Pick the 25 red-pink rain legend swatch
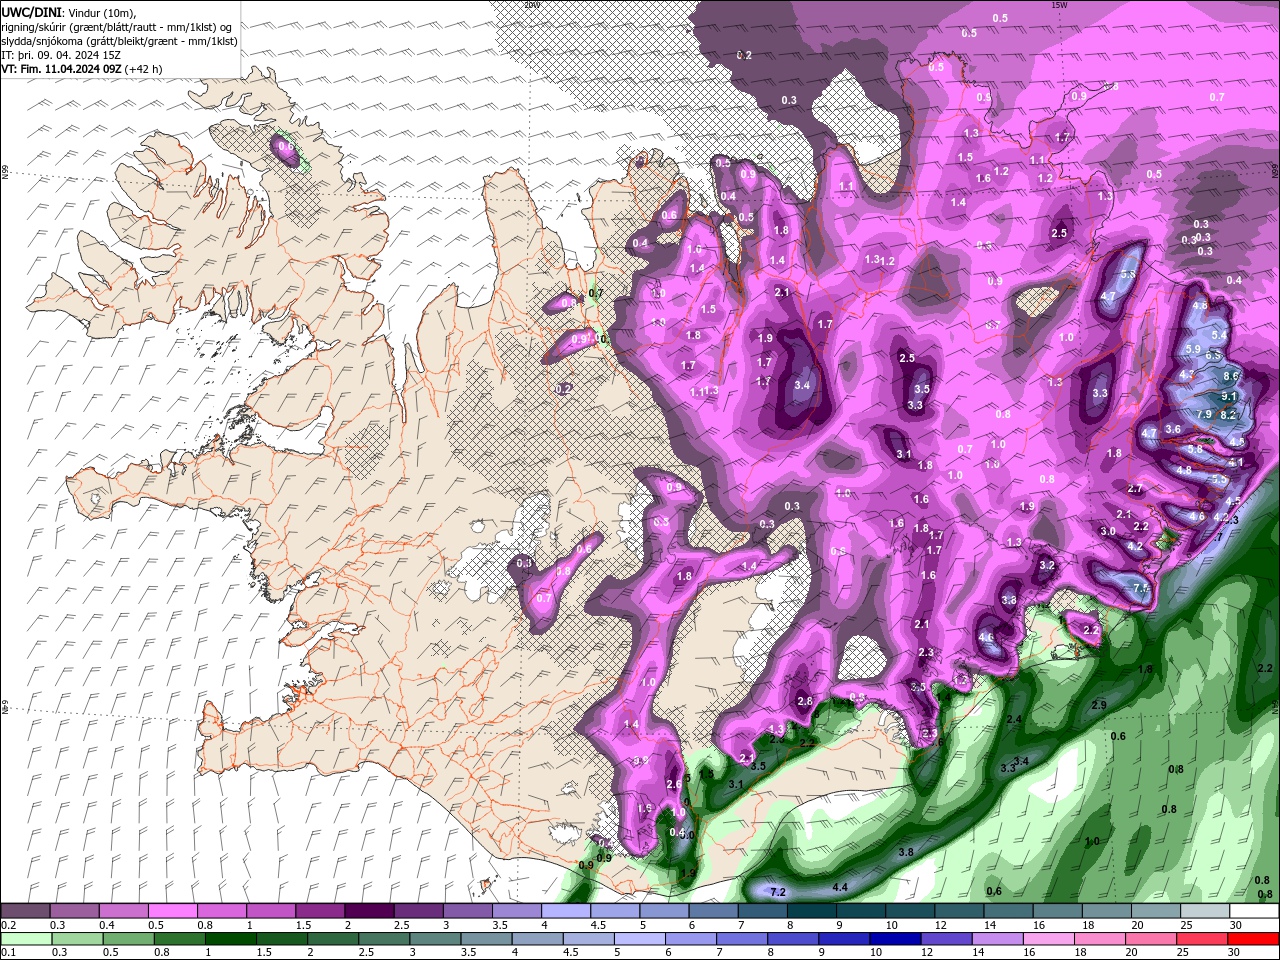The height and width of the screenshot is (960, 1280). point(1202,939)
